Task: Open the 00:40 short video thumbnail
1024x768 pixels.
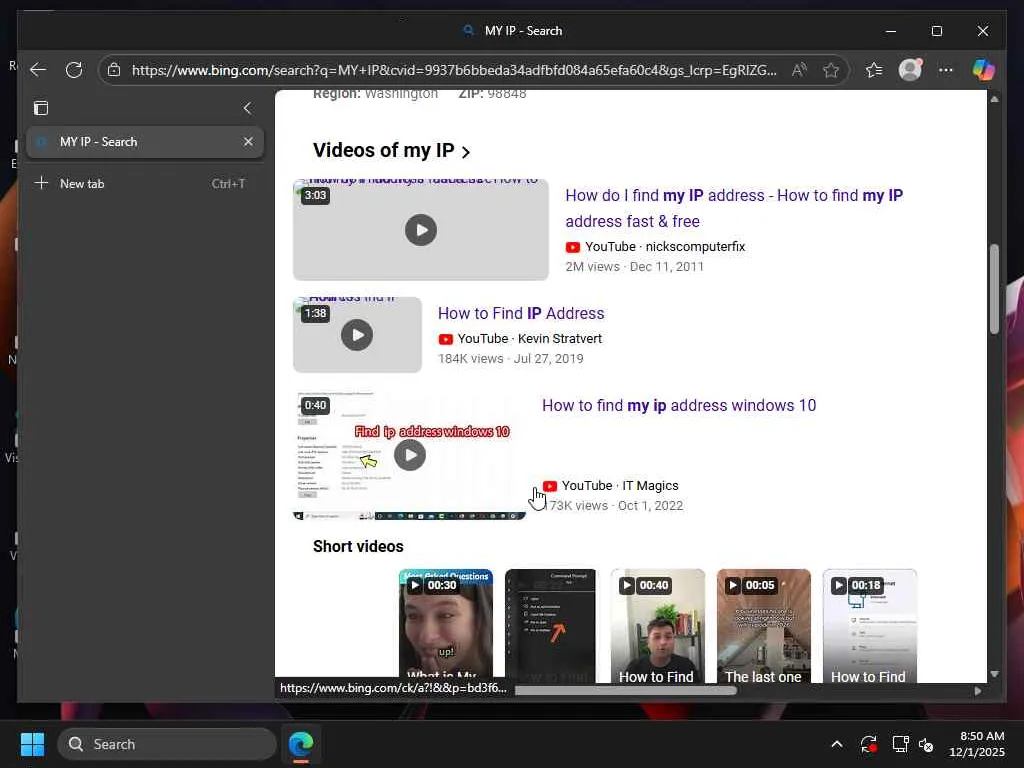Action: [x=658, y=626]
